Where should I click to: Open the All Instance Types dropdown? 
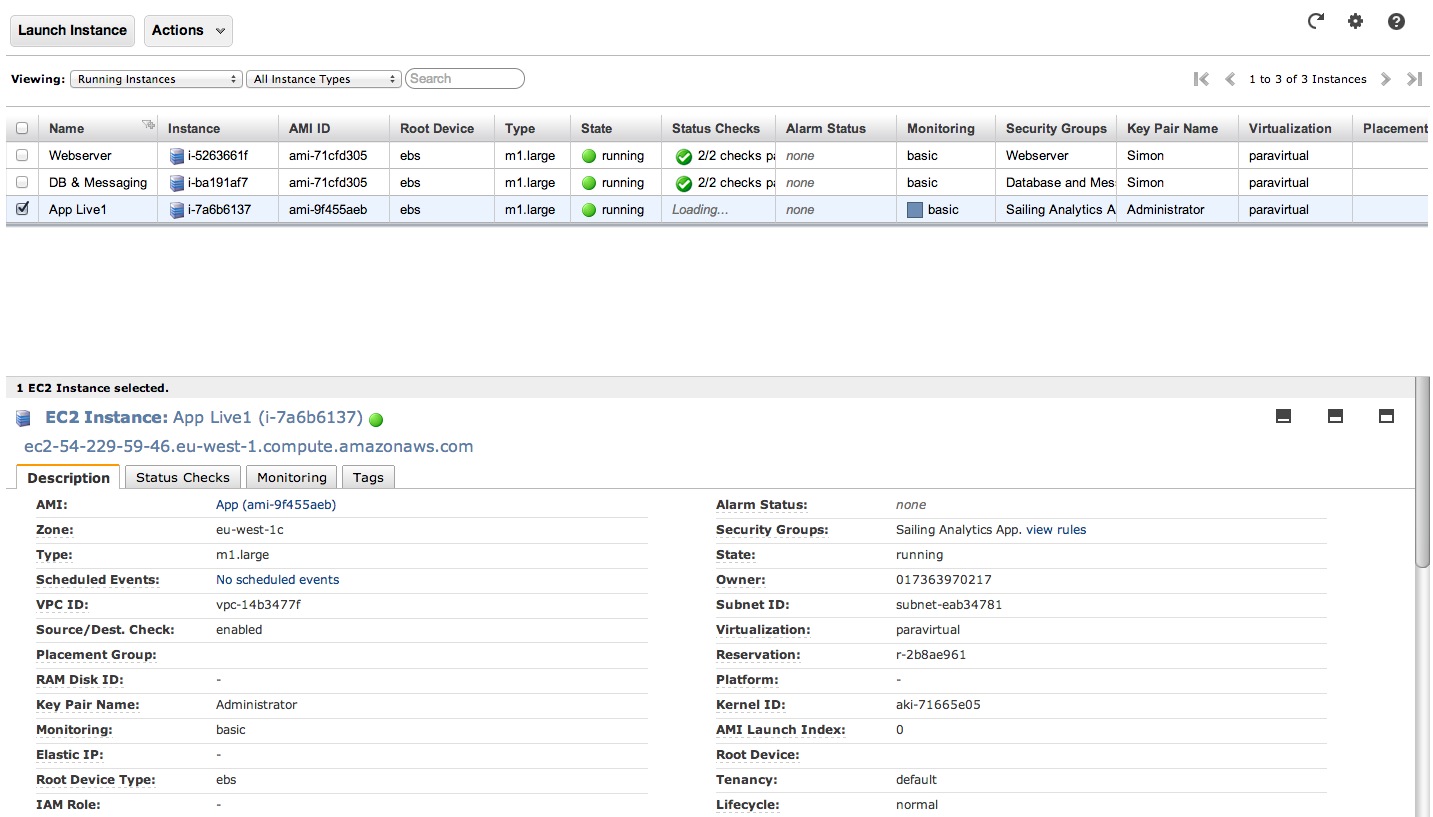(323, 79)
